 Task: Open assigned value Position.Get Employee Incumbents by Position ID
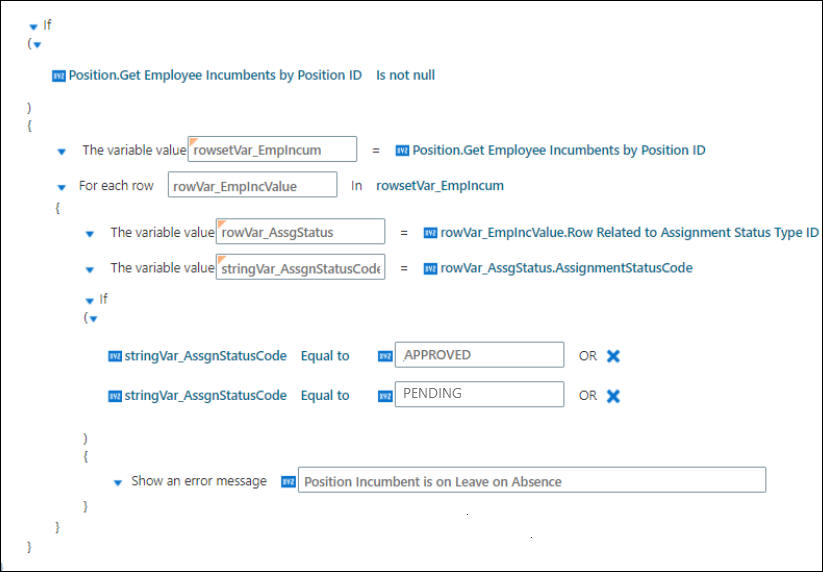pos(558,150)
